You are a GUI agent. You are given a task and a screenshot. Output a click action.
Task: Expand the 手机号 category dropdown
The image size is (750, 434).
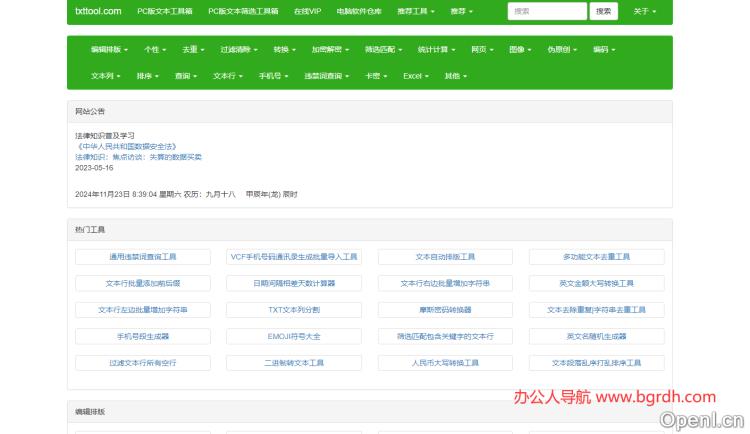tap(273, 76)
